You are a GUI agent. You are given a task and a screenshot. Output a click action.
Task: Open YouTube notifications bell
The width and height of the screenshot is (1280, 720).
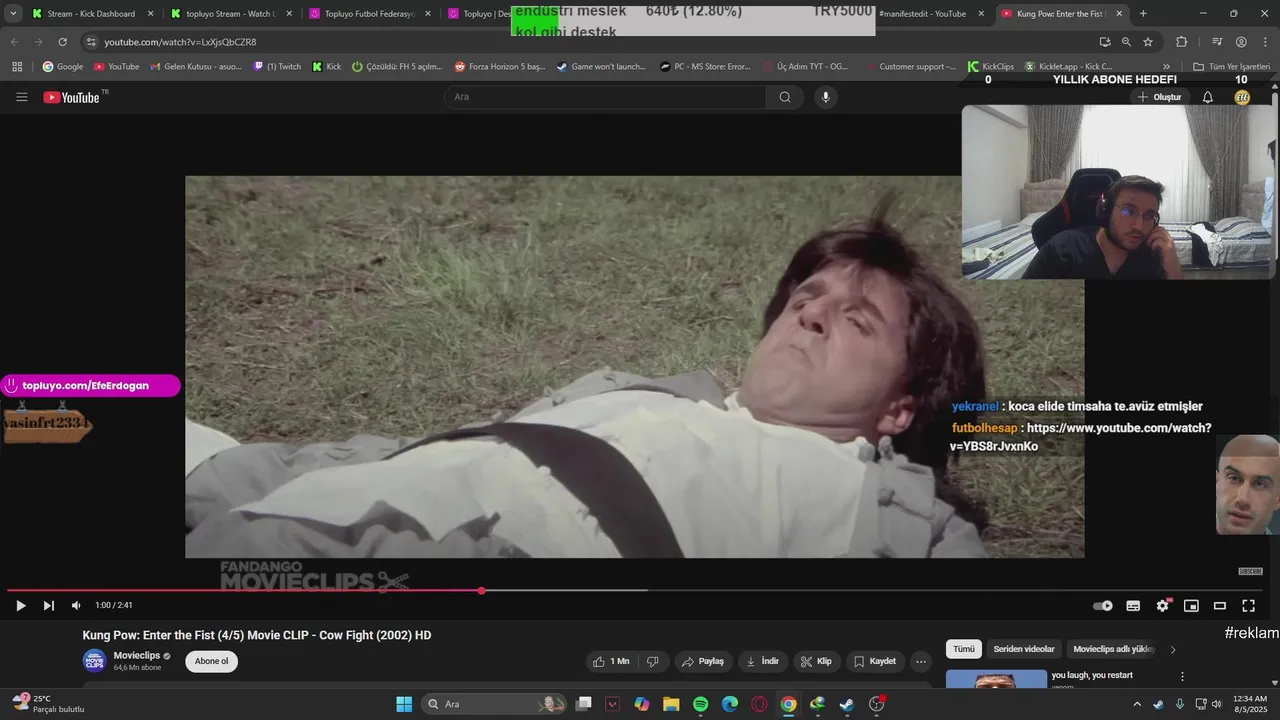(1208, 97)
